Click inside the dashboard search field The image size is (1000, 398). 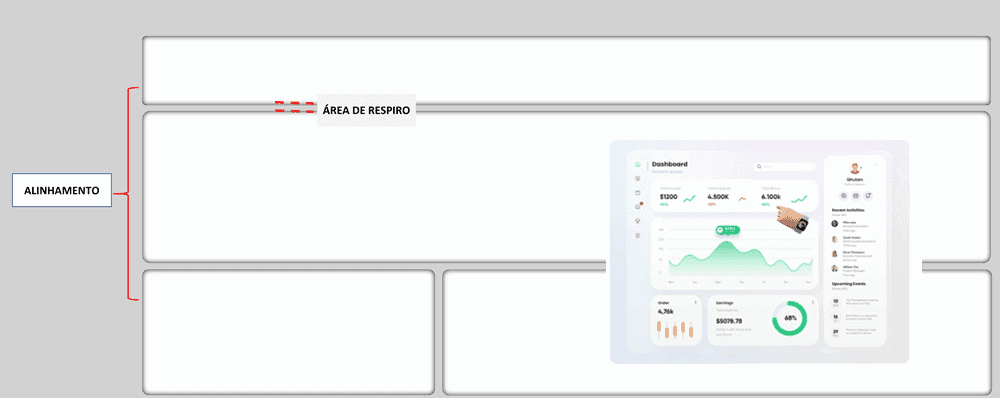[785, 166]
